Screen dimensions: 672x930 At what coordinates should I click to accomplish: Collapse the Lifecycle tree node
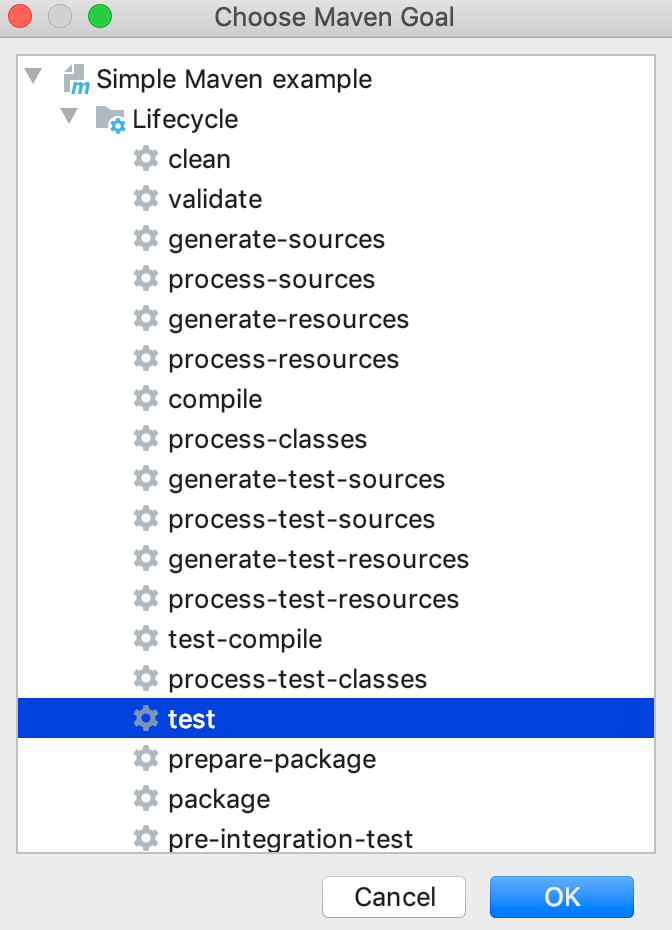click(x=69, y=116)
